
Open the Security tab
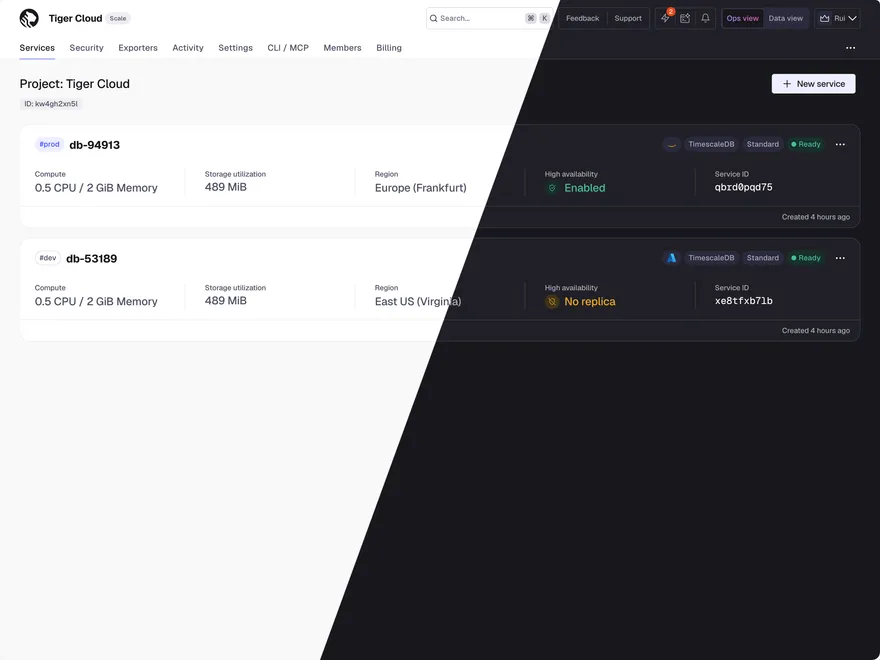(86, 48)
